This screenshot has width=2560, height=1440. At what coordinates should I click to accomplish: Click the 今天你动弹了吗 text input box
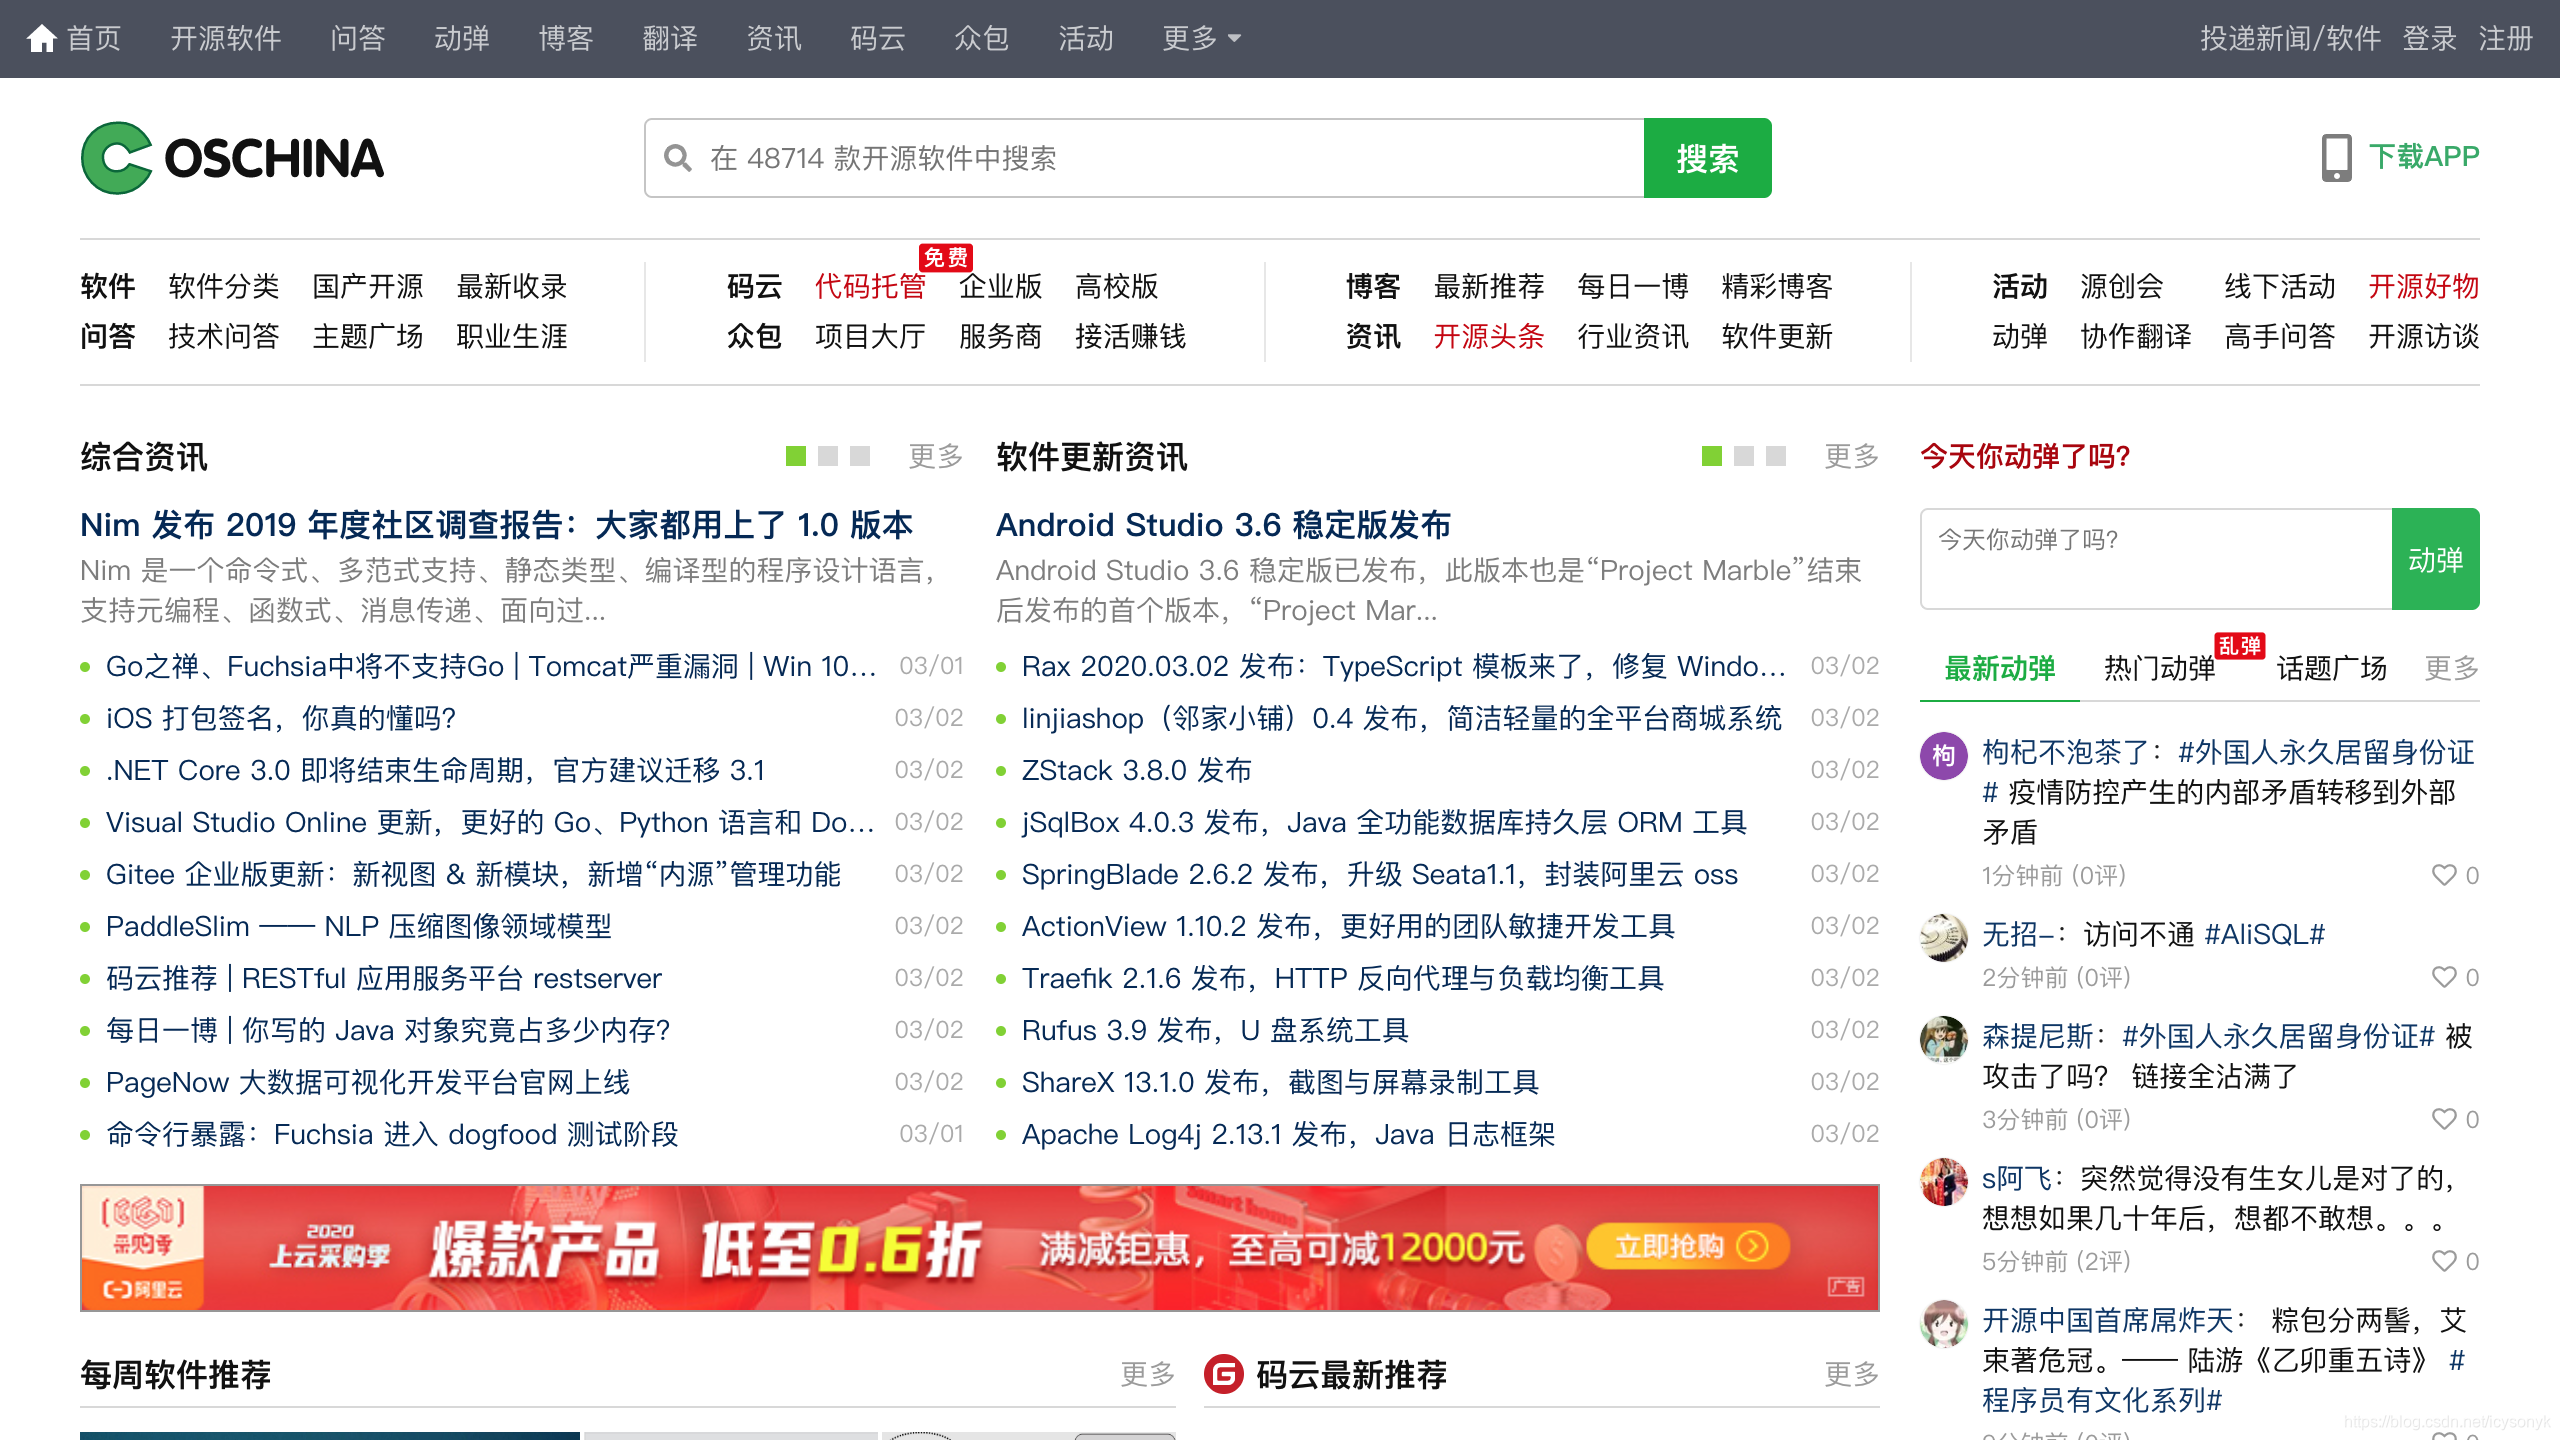2155,558
